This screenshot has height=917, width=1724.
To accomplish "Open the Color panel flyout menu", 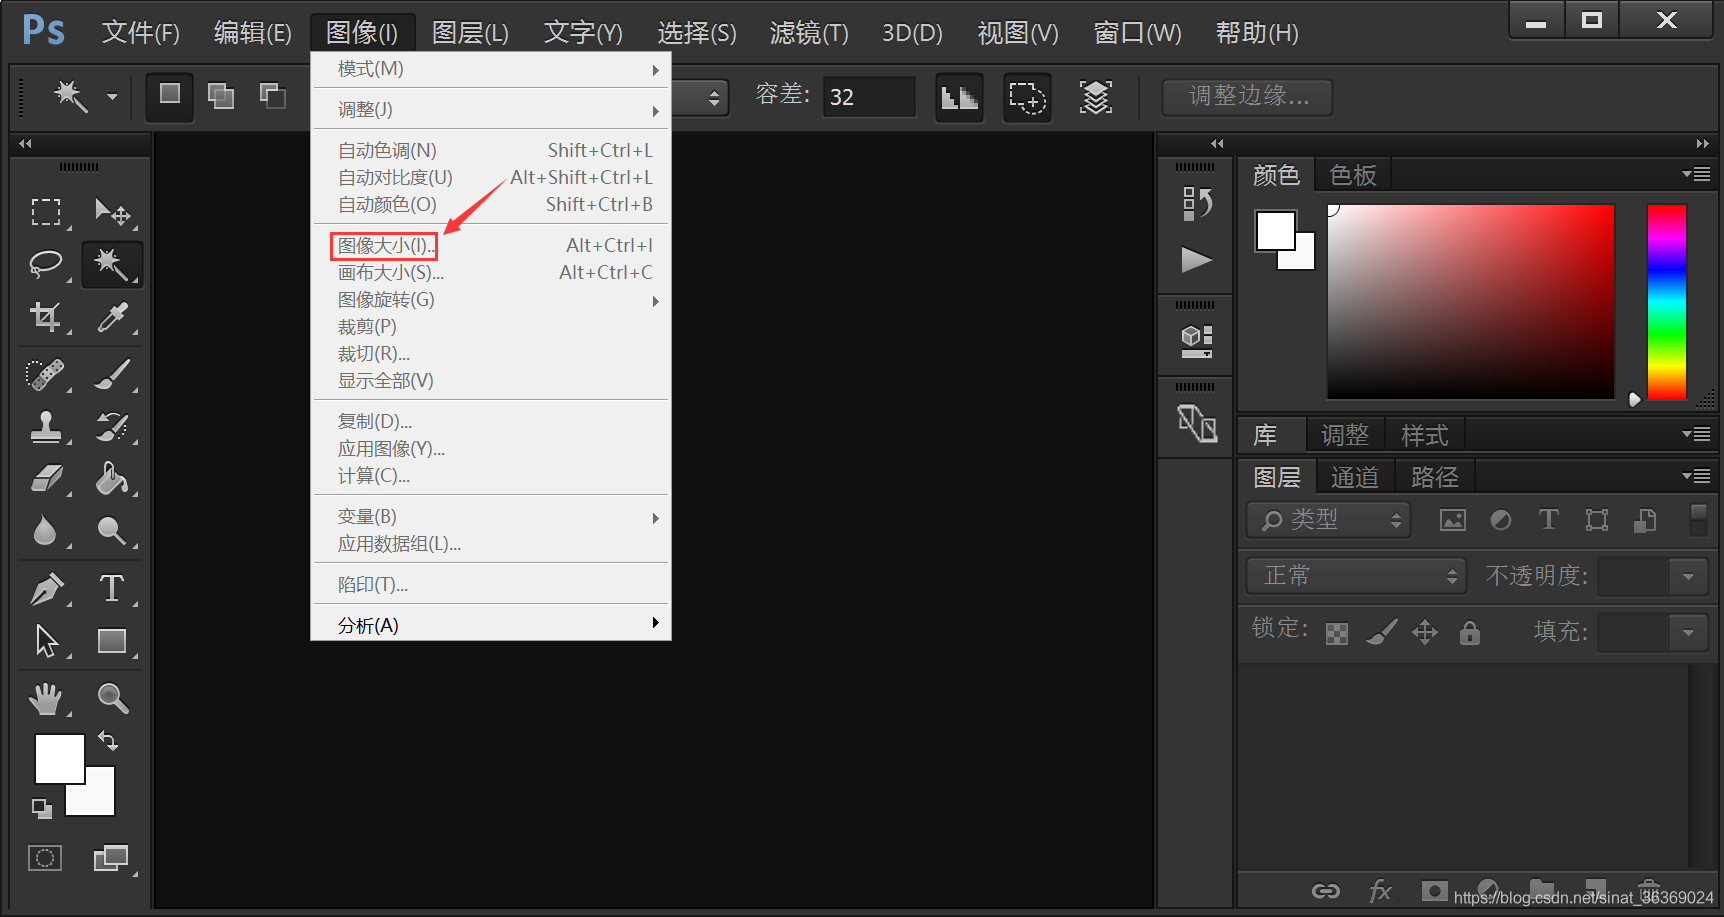I will pyautogui.click(x=1696, y=174).
